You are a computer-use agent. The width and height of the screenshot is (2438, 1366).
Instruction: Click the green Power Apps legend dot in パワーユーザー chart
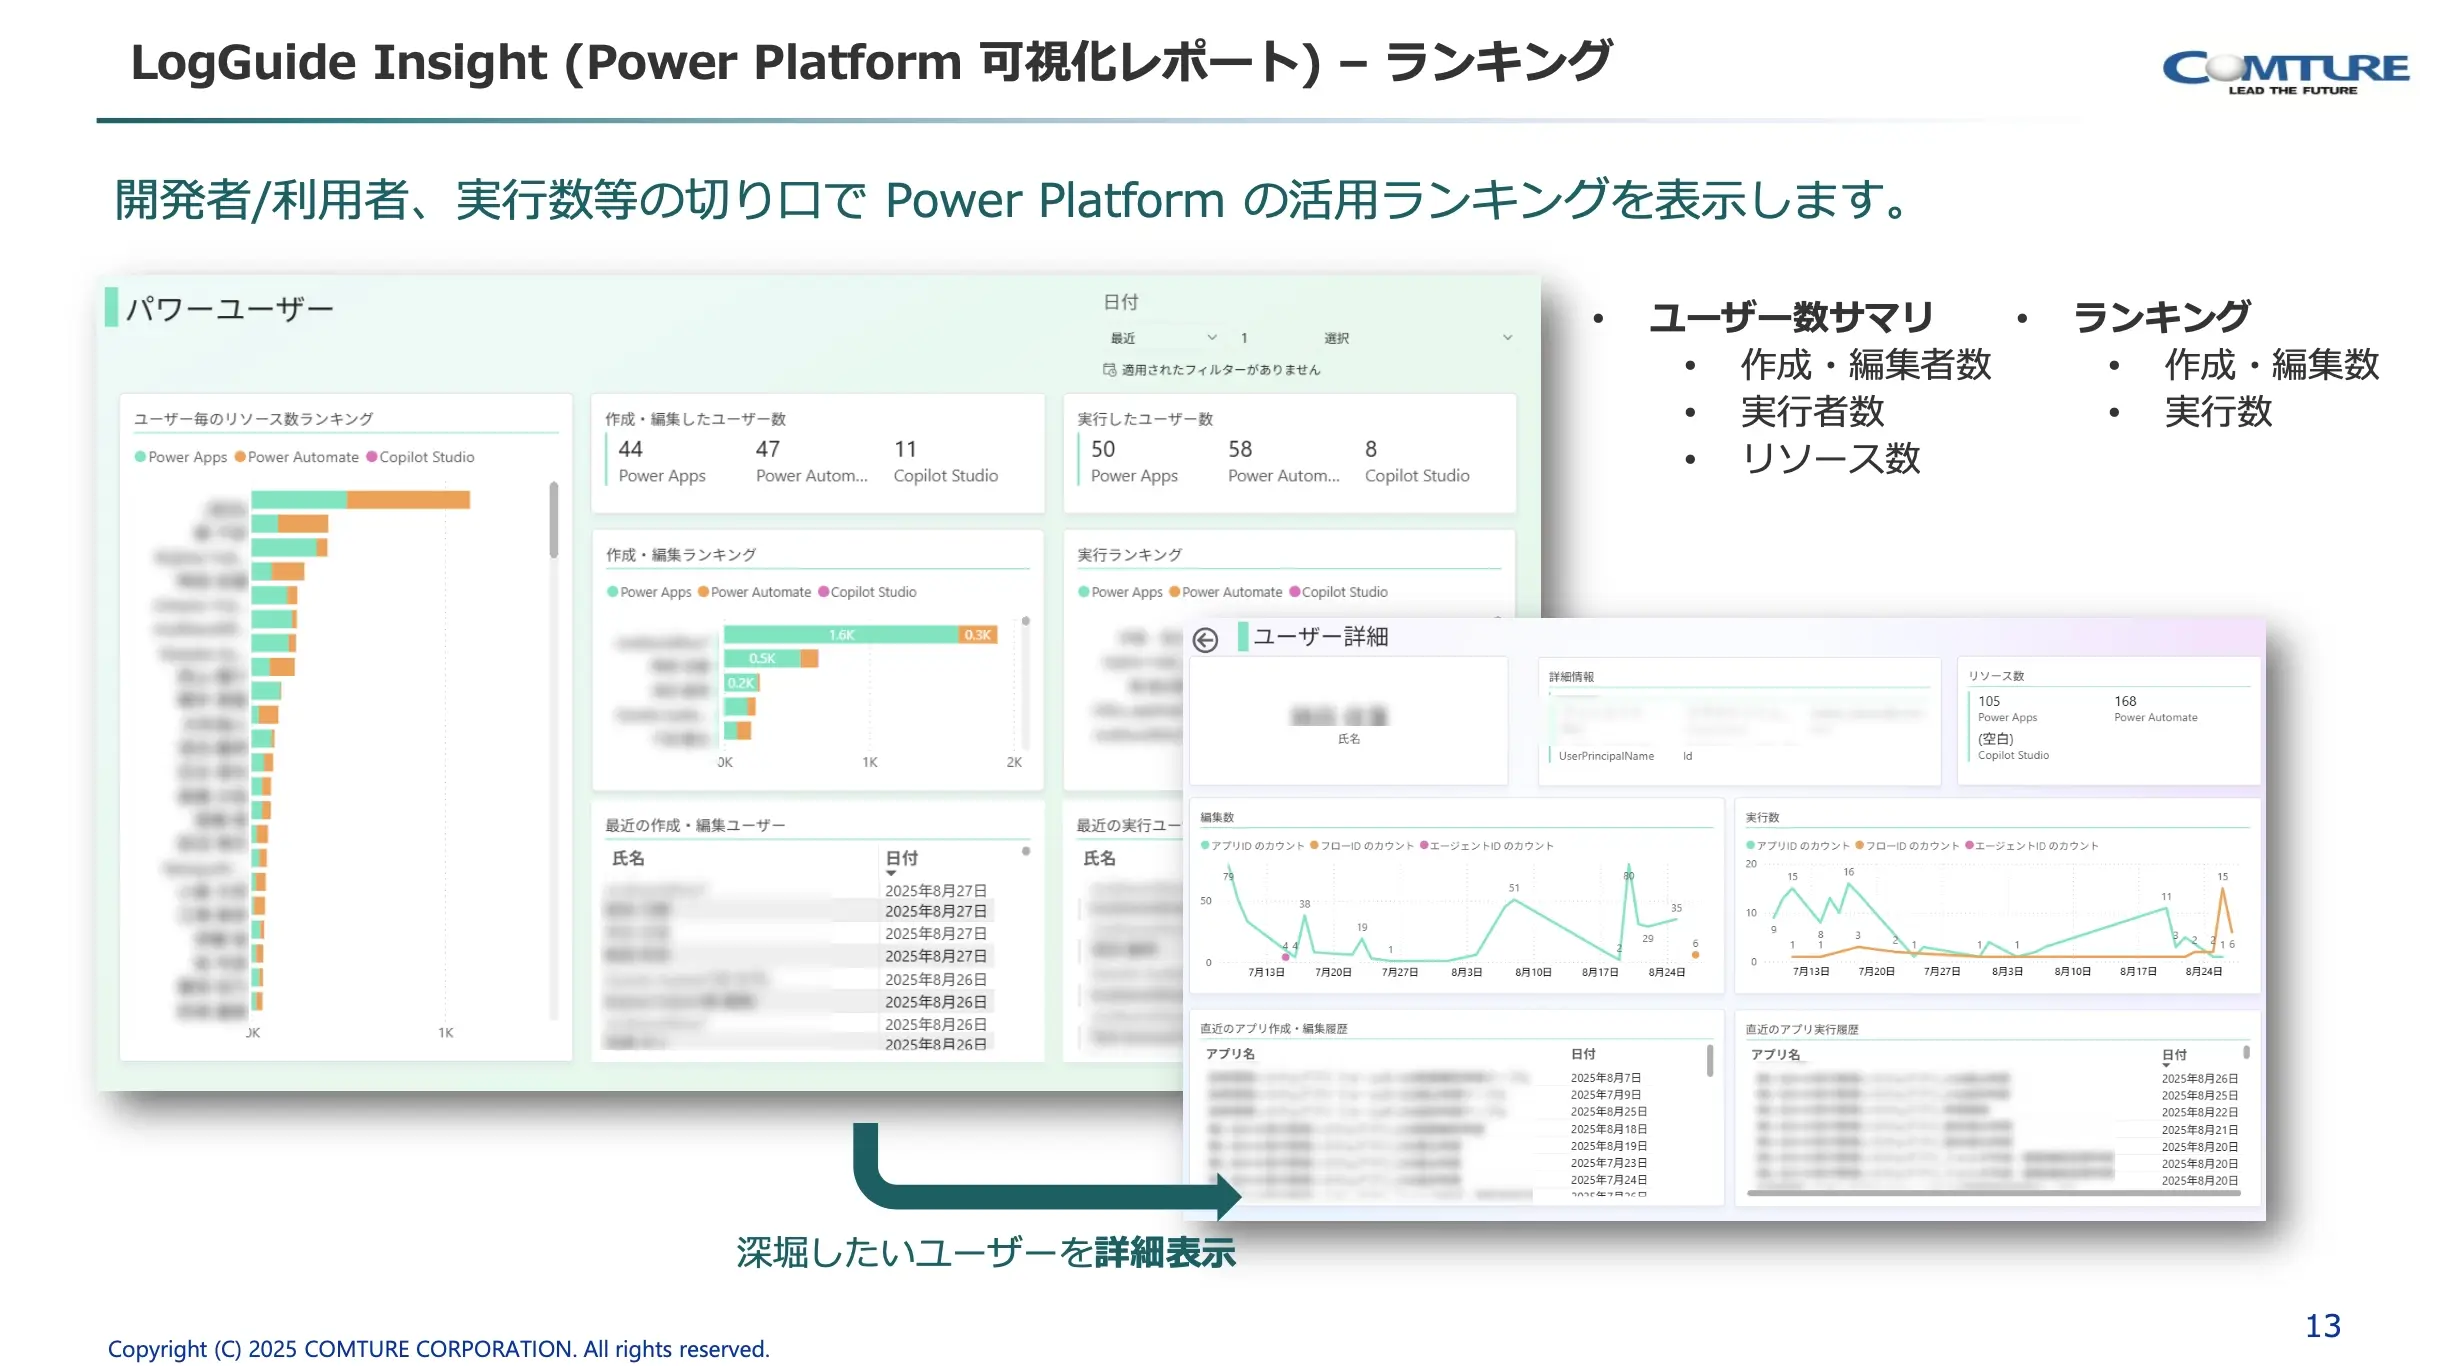click(140, 457)
